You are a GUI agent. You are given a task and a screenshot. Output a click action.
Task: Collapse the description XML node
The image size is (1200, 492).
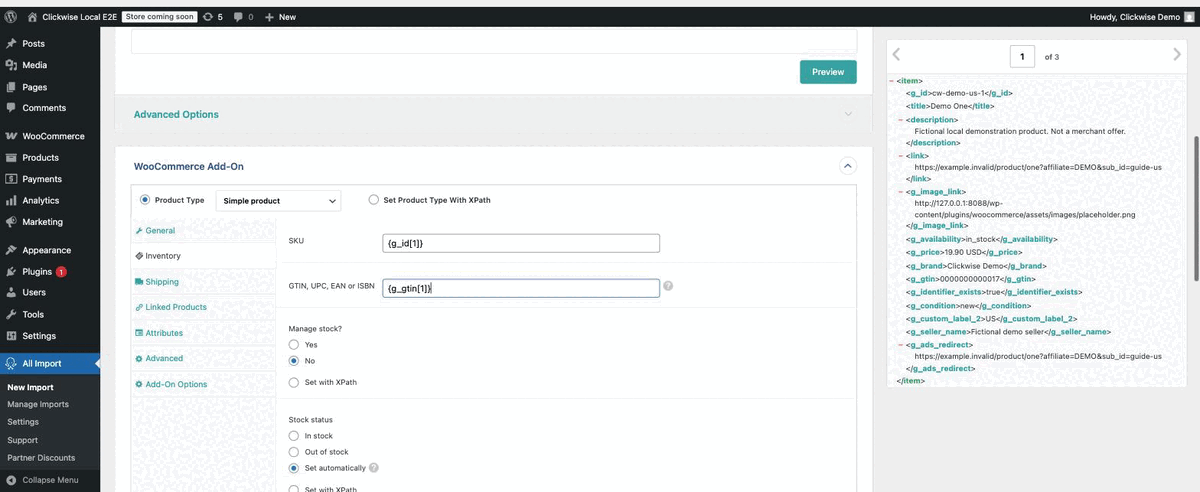coord(901,119)
